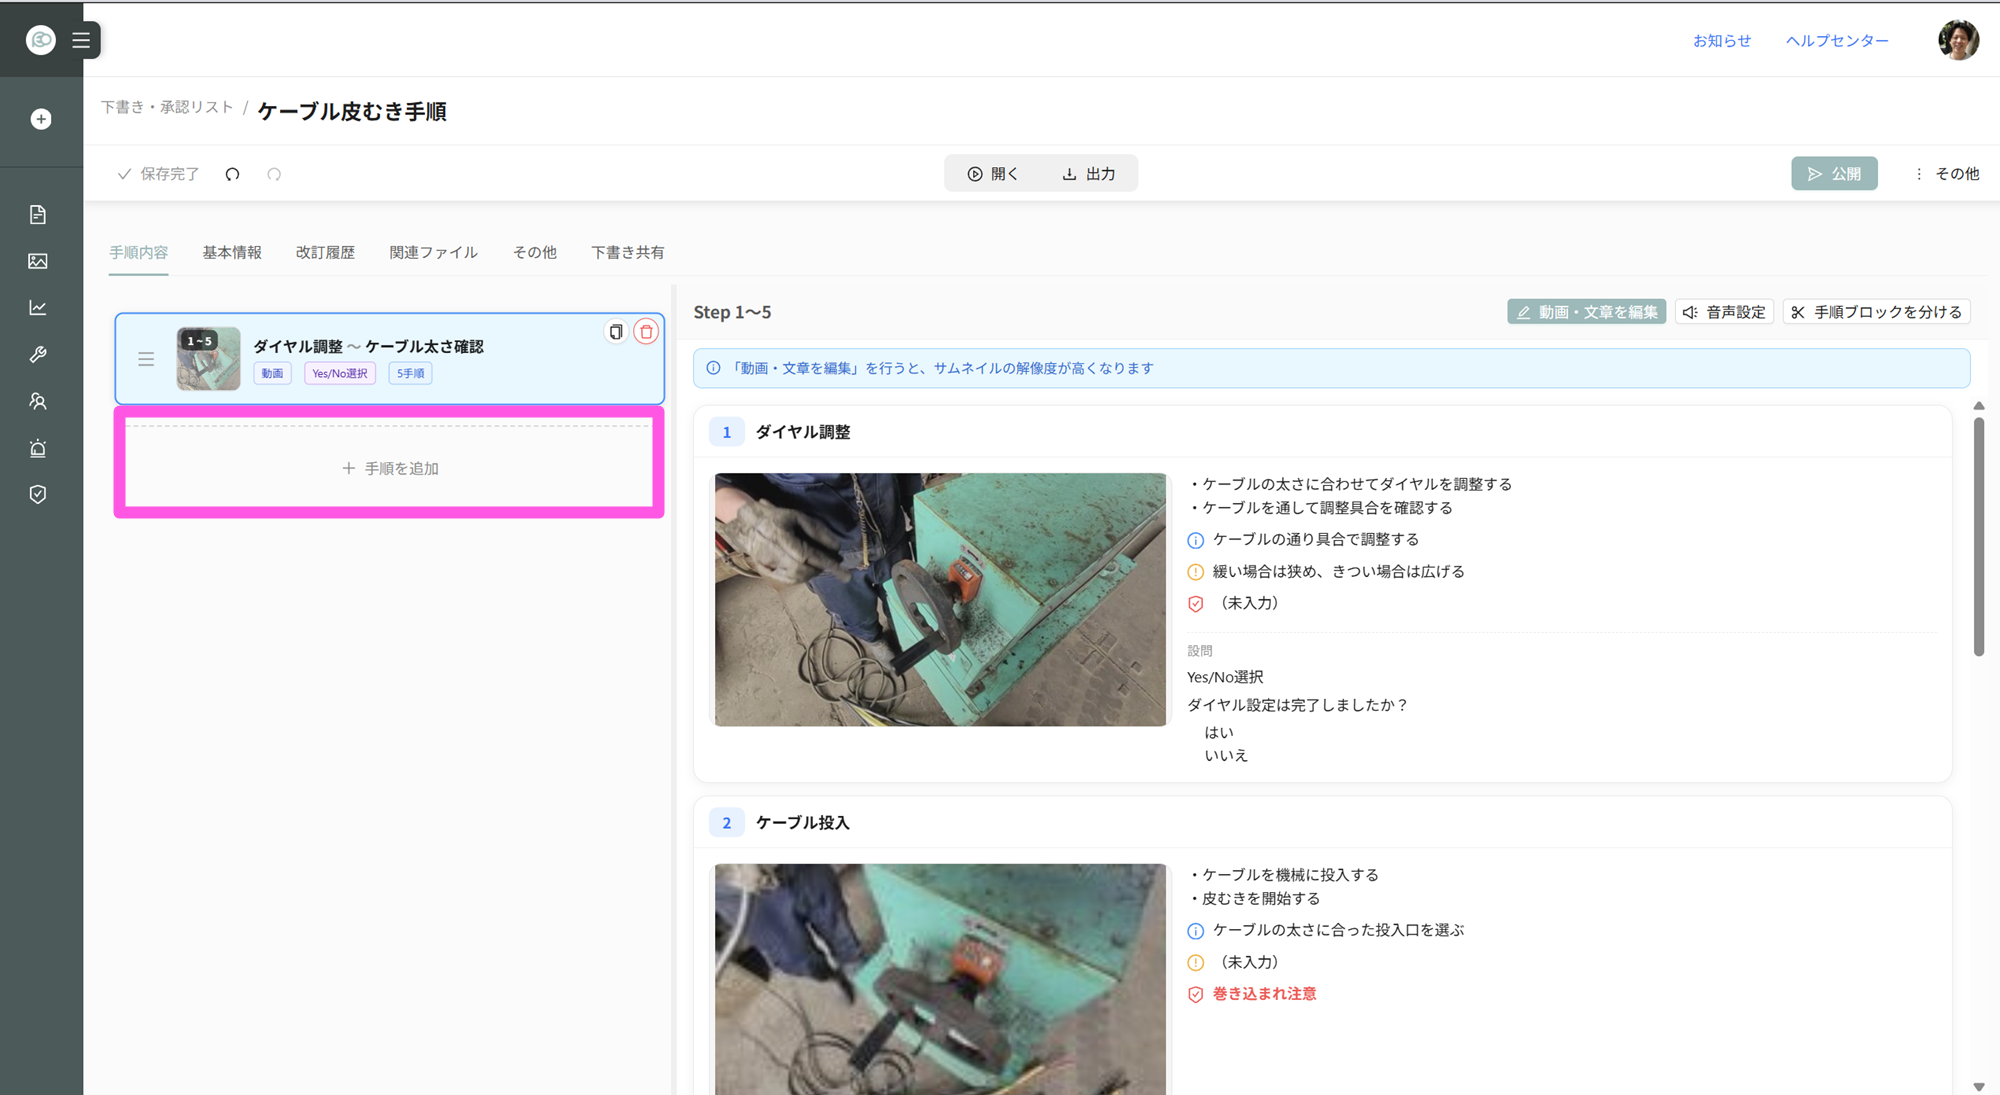Open the alarm bell icon in sidebar
The image size is (2000, 1095).
pos(38,448)
